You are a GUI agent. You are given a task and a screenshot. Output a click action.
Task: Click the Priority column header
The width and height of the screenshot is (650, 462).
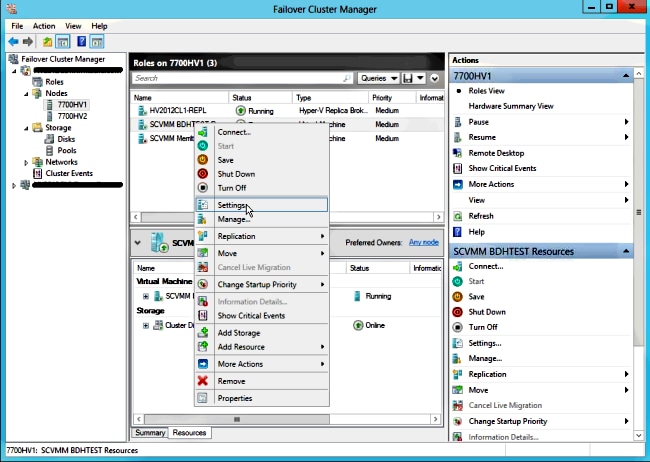pos(392,98)
